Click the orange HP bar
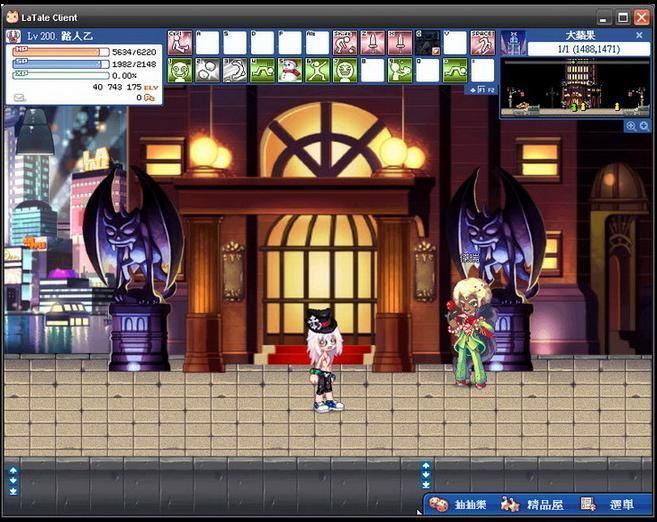The width and height of the screenshot is (657, 522). point(61,52)
